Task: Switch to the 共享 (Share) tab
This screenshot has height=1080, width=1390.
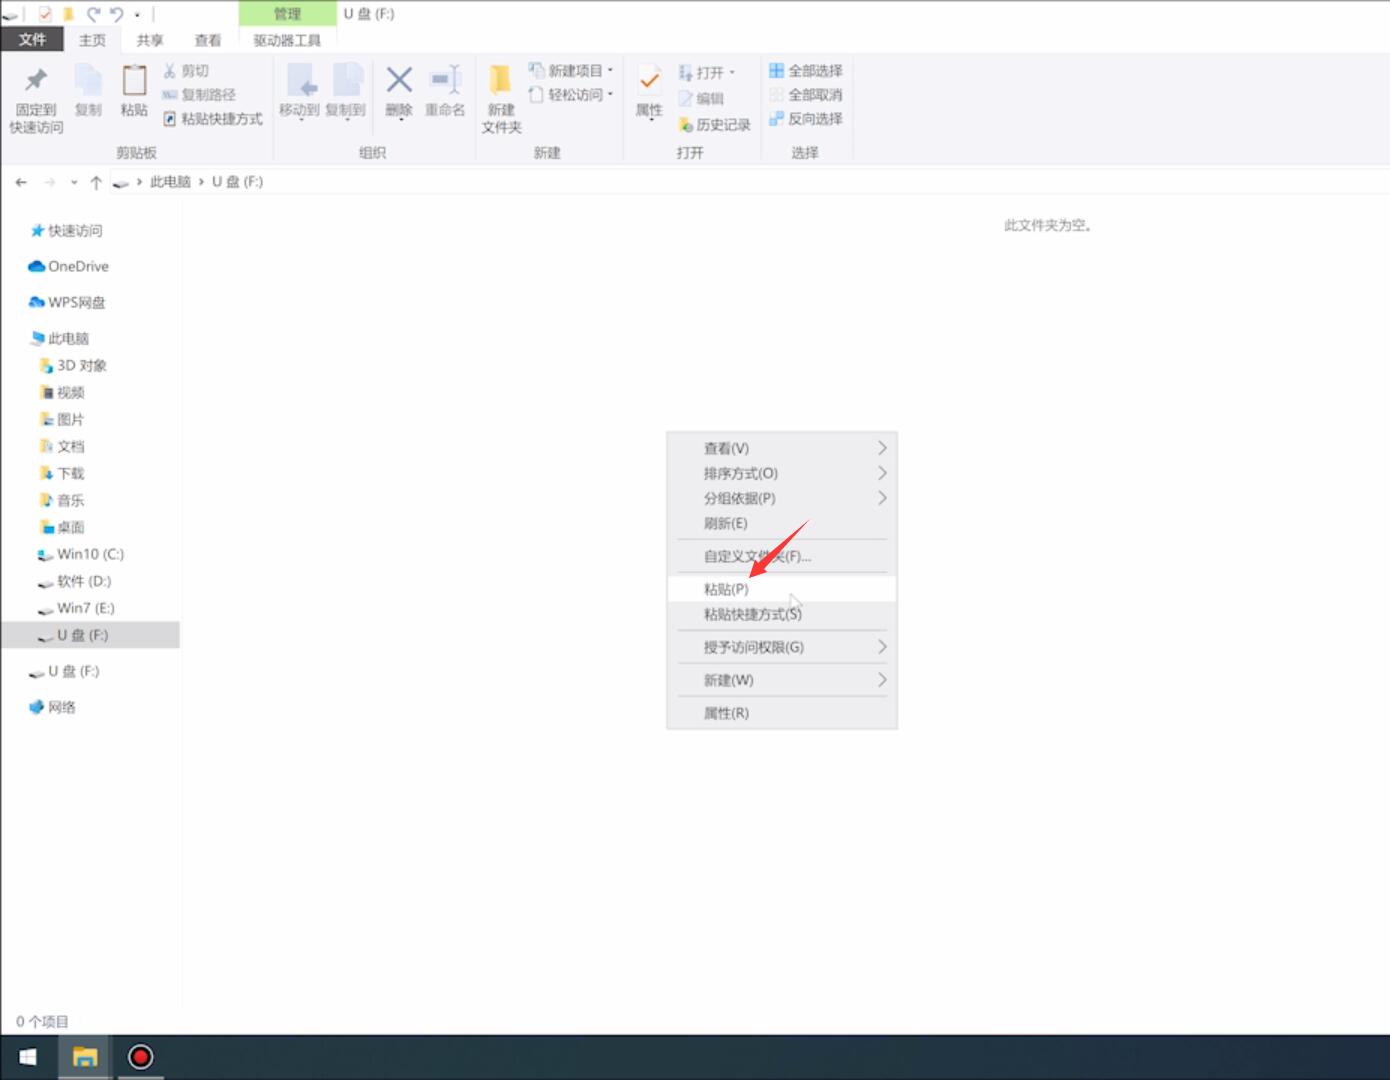Action: (x=150, y=40)
